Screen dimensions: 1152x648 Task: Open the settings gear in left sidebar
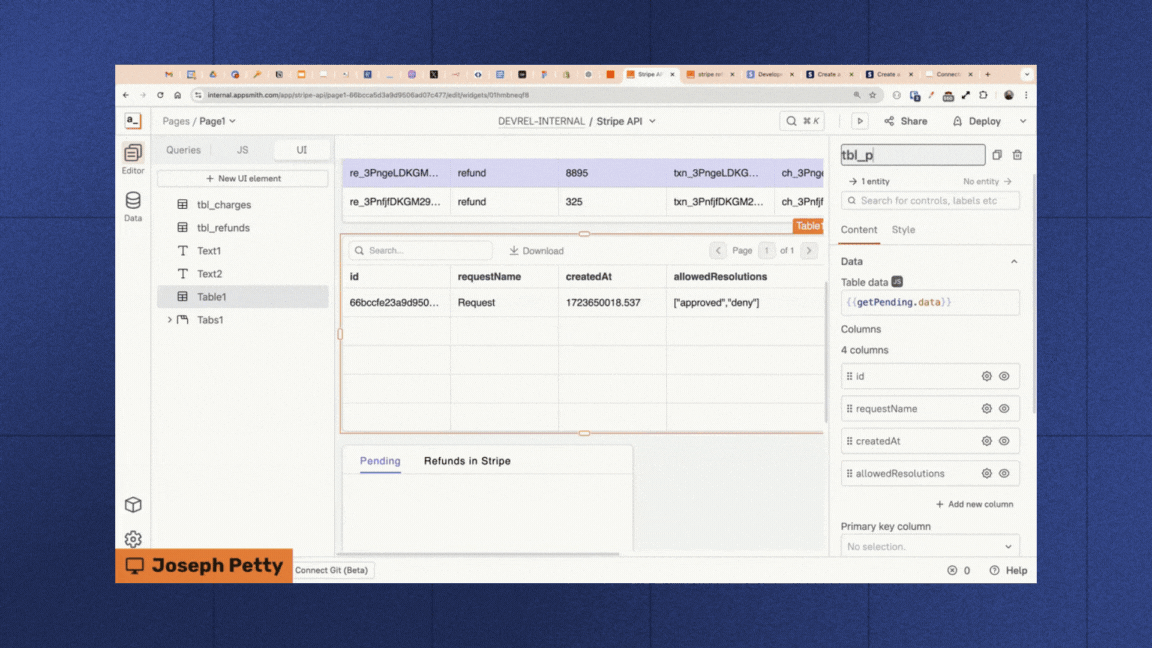(x=133, y=539)
